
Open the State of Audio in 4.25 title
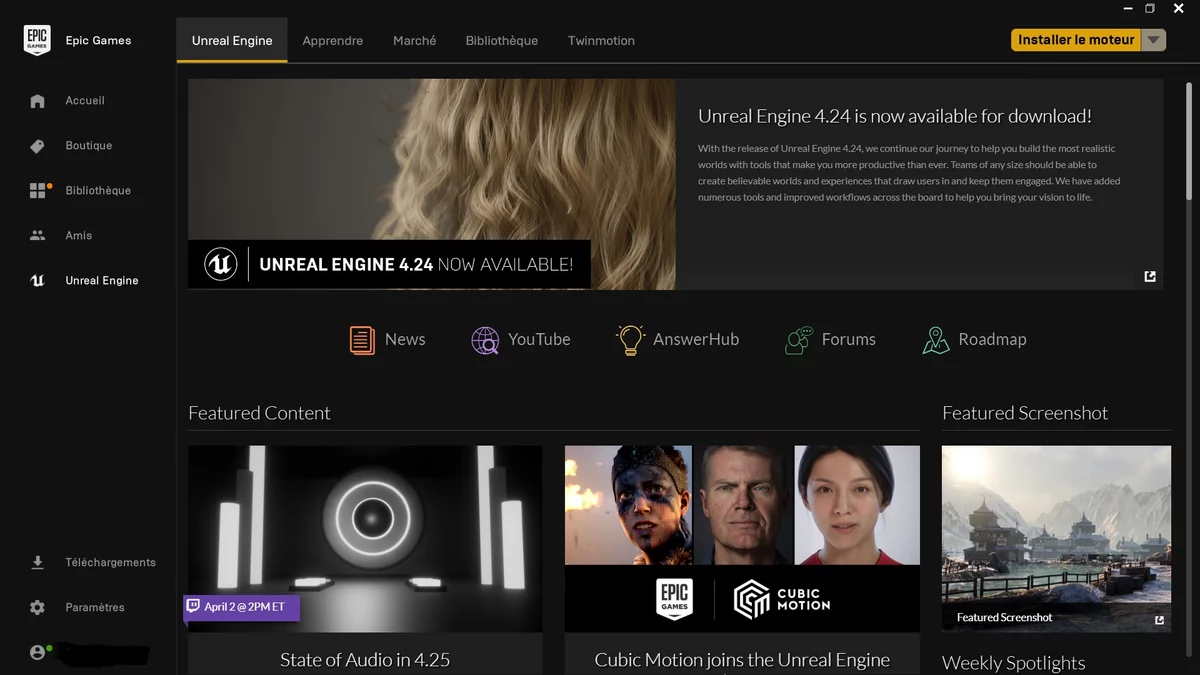click(365, 660)
